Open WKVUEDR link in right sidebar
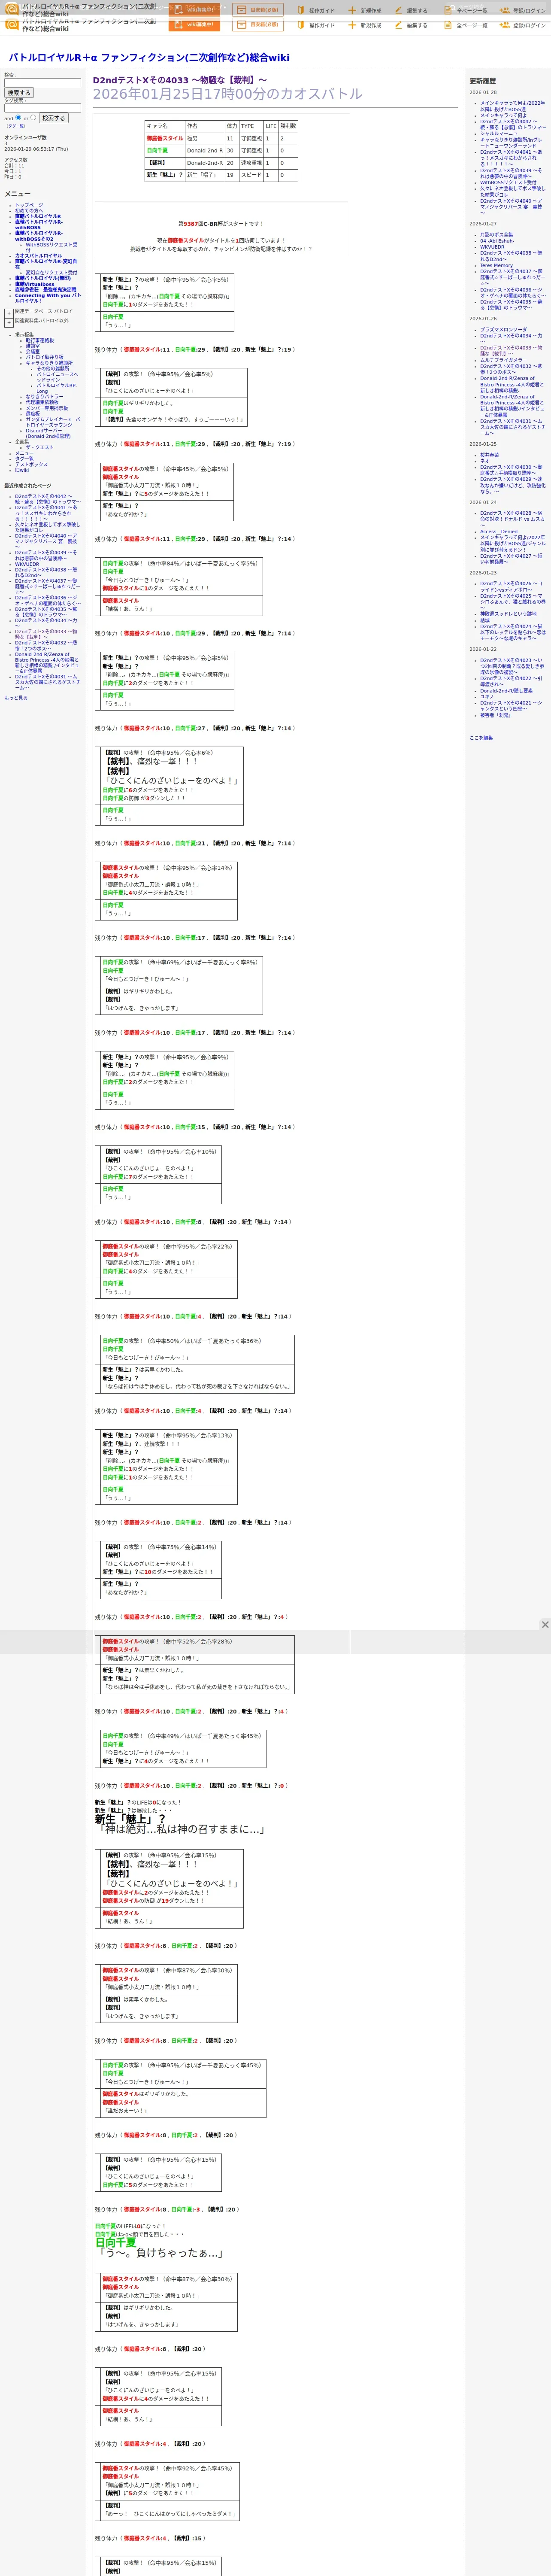 (x=492, y=247)
